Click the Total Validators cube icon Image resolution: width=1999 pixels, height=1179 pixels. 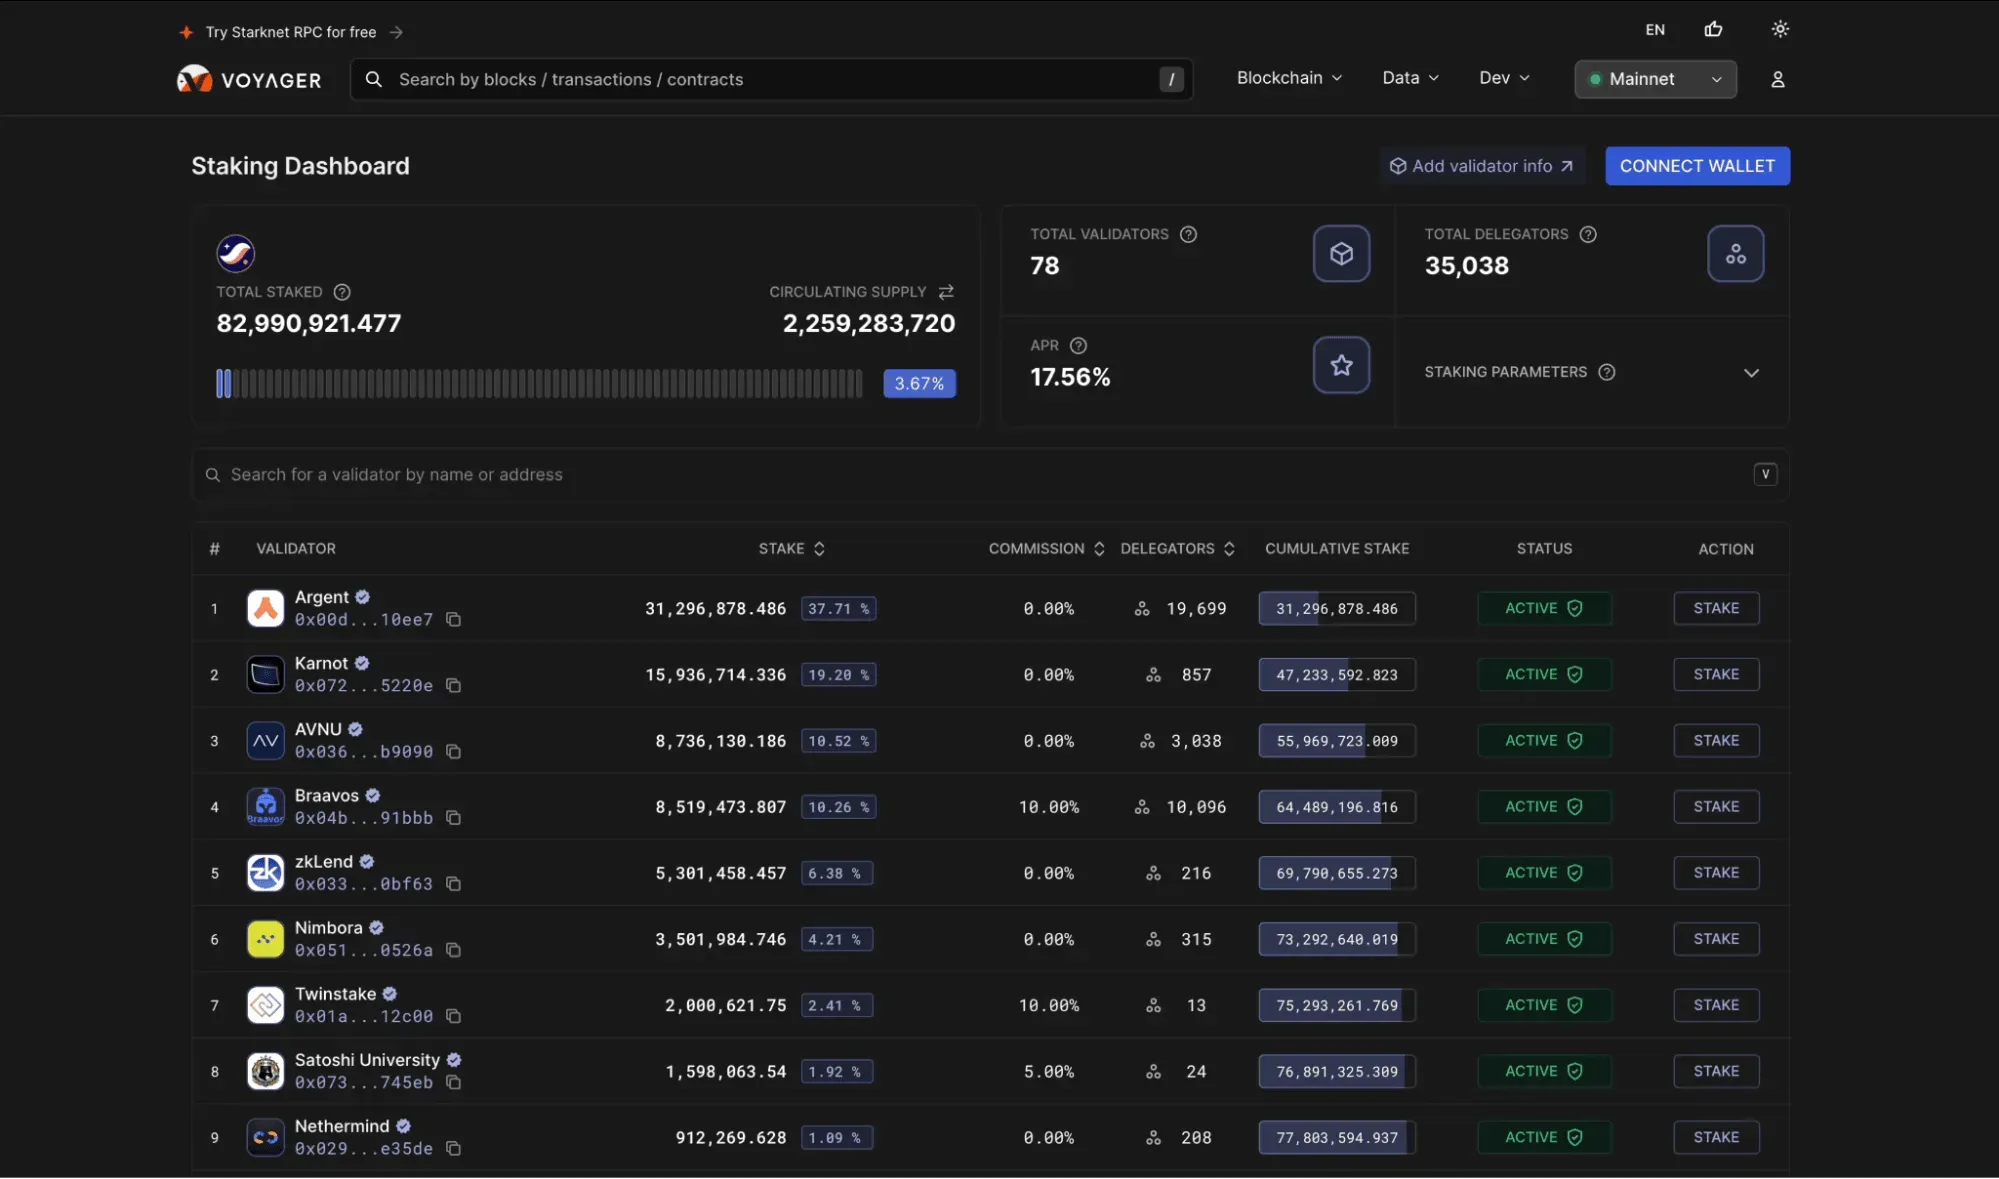[x=1341, y=254]
